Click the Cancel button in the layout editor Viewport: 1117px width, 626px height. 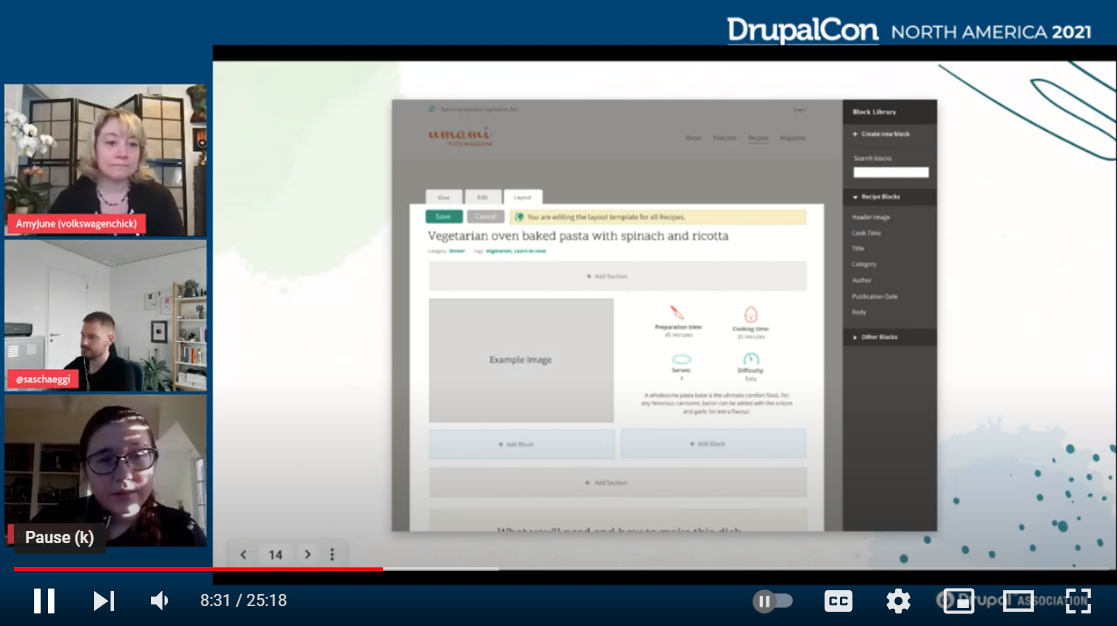tap(486, 217)
